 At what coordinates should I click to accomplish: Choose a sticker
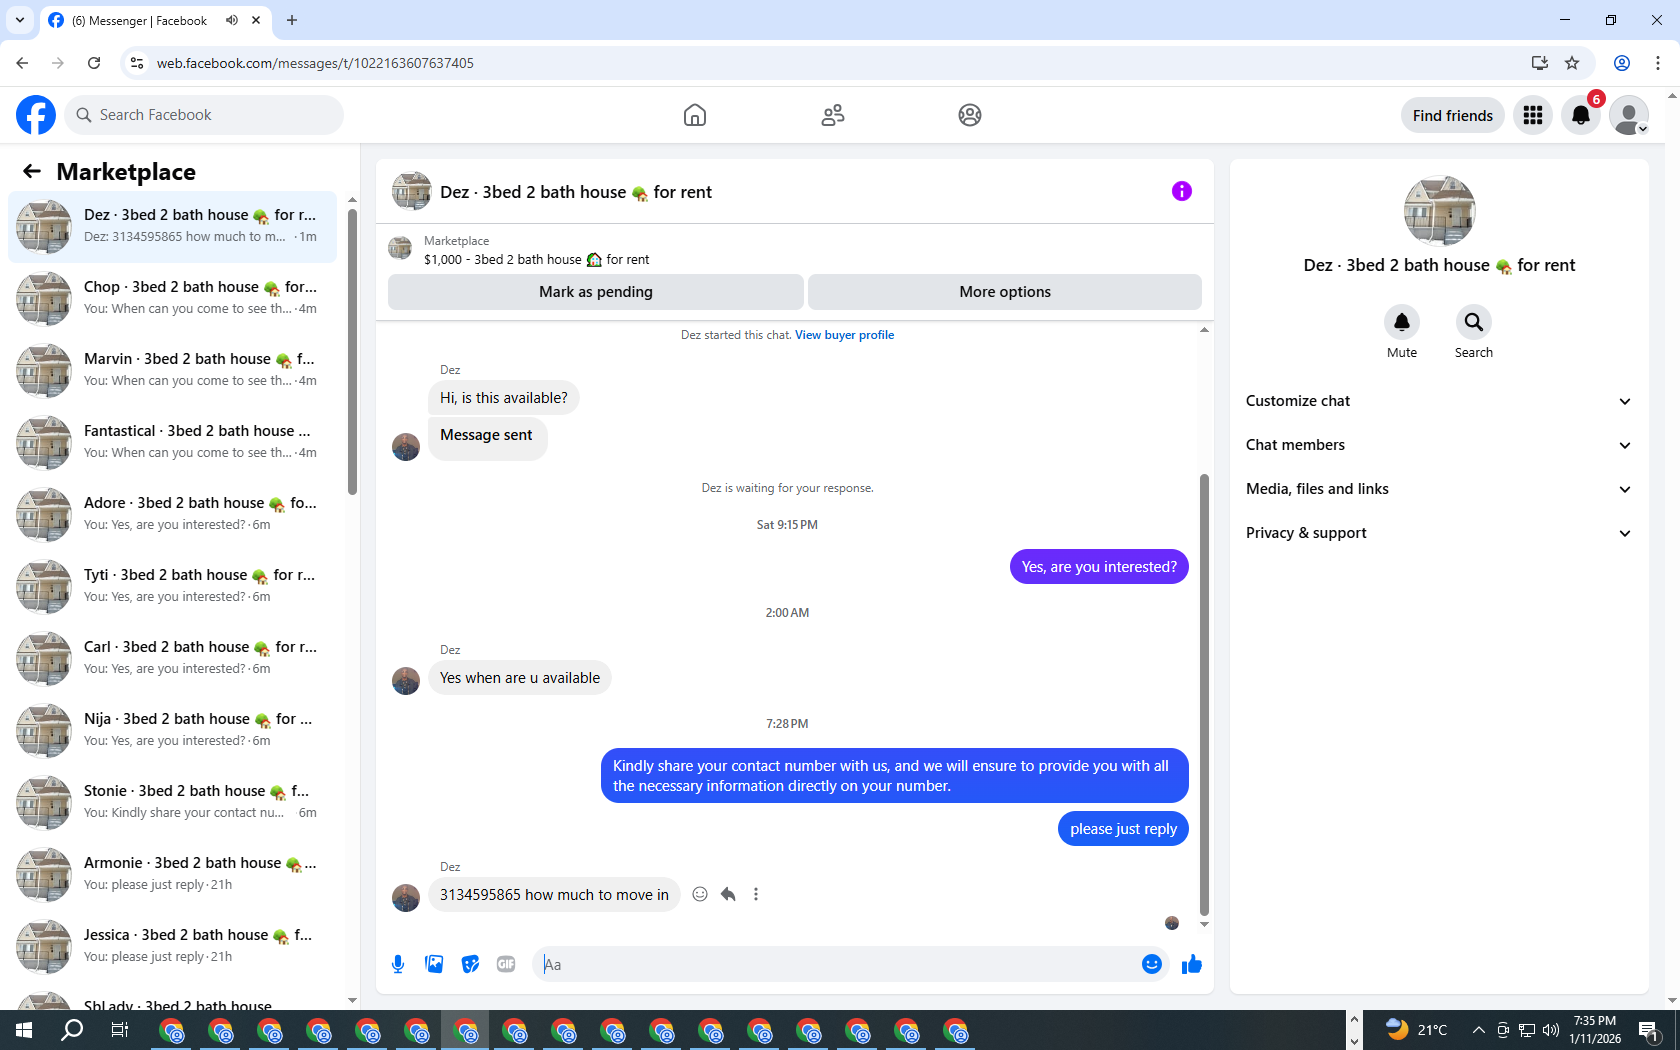pos(470,964)
